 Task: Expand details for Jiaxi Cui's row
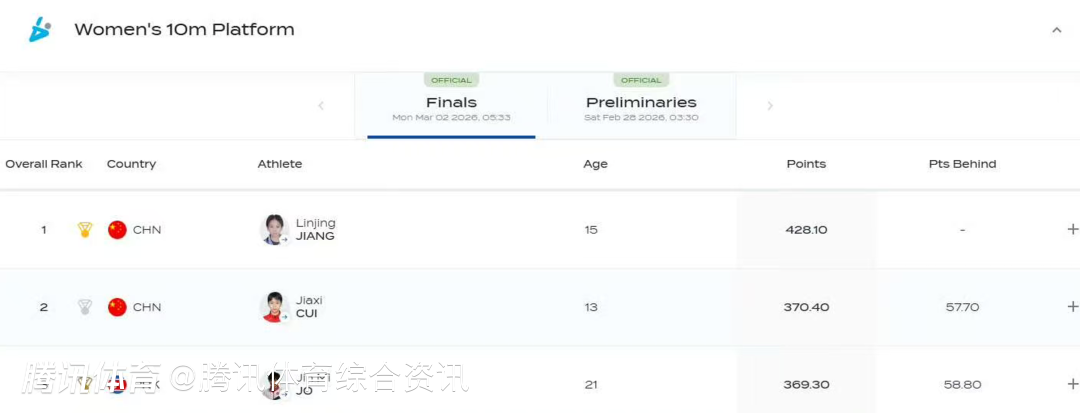pos(1072,307)
